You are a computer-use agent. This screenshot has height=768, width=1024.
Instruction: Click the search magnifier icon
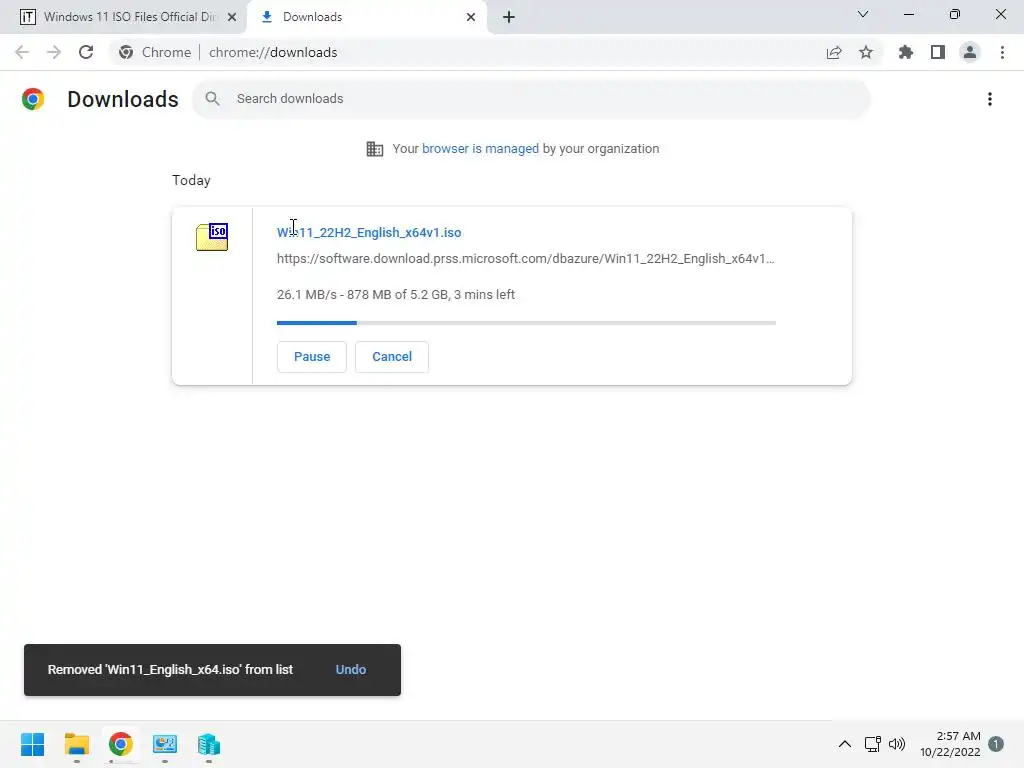(x=212, y=99)
